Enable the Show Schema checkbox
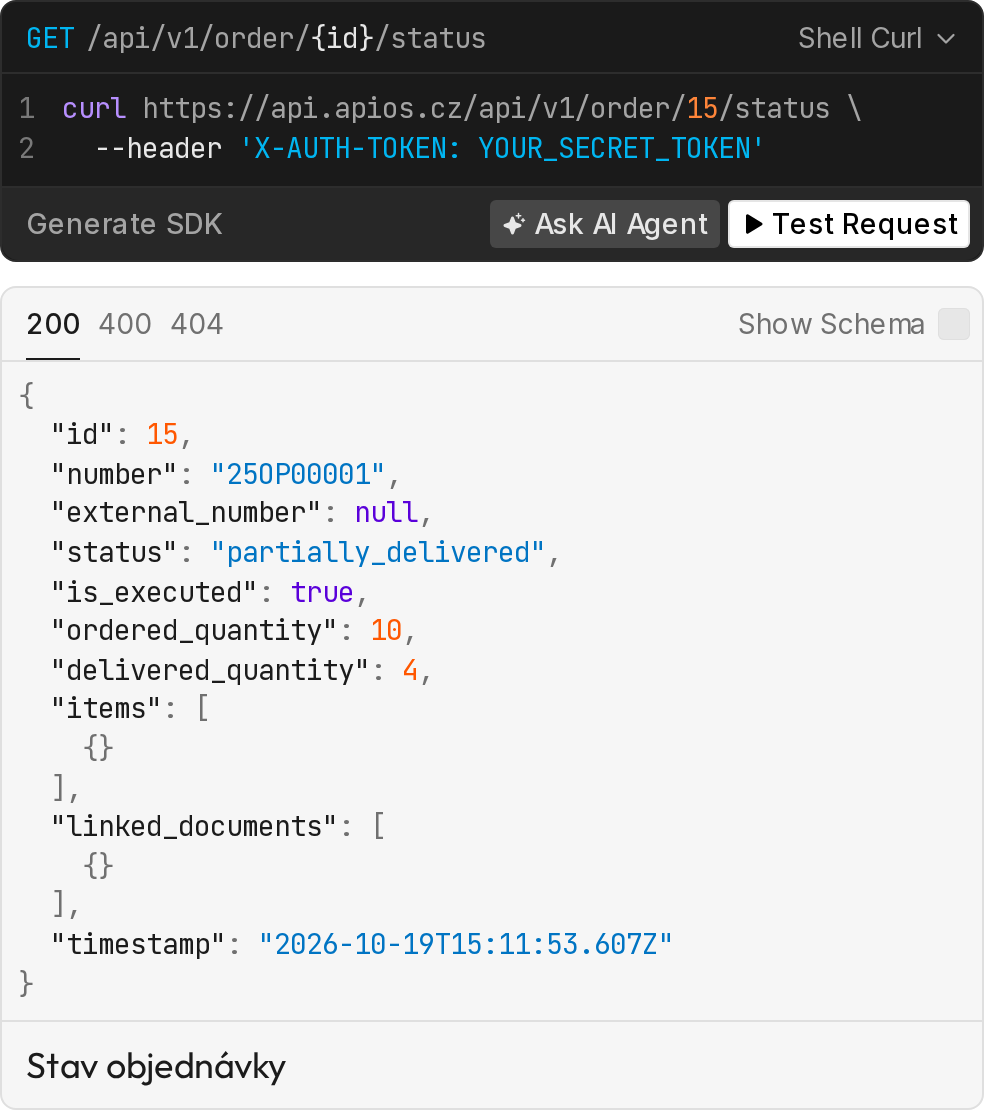Image resolution: width=984 pixels, height=1112 pixels. (x=954, y=324)
